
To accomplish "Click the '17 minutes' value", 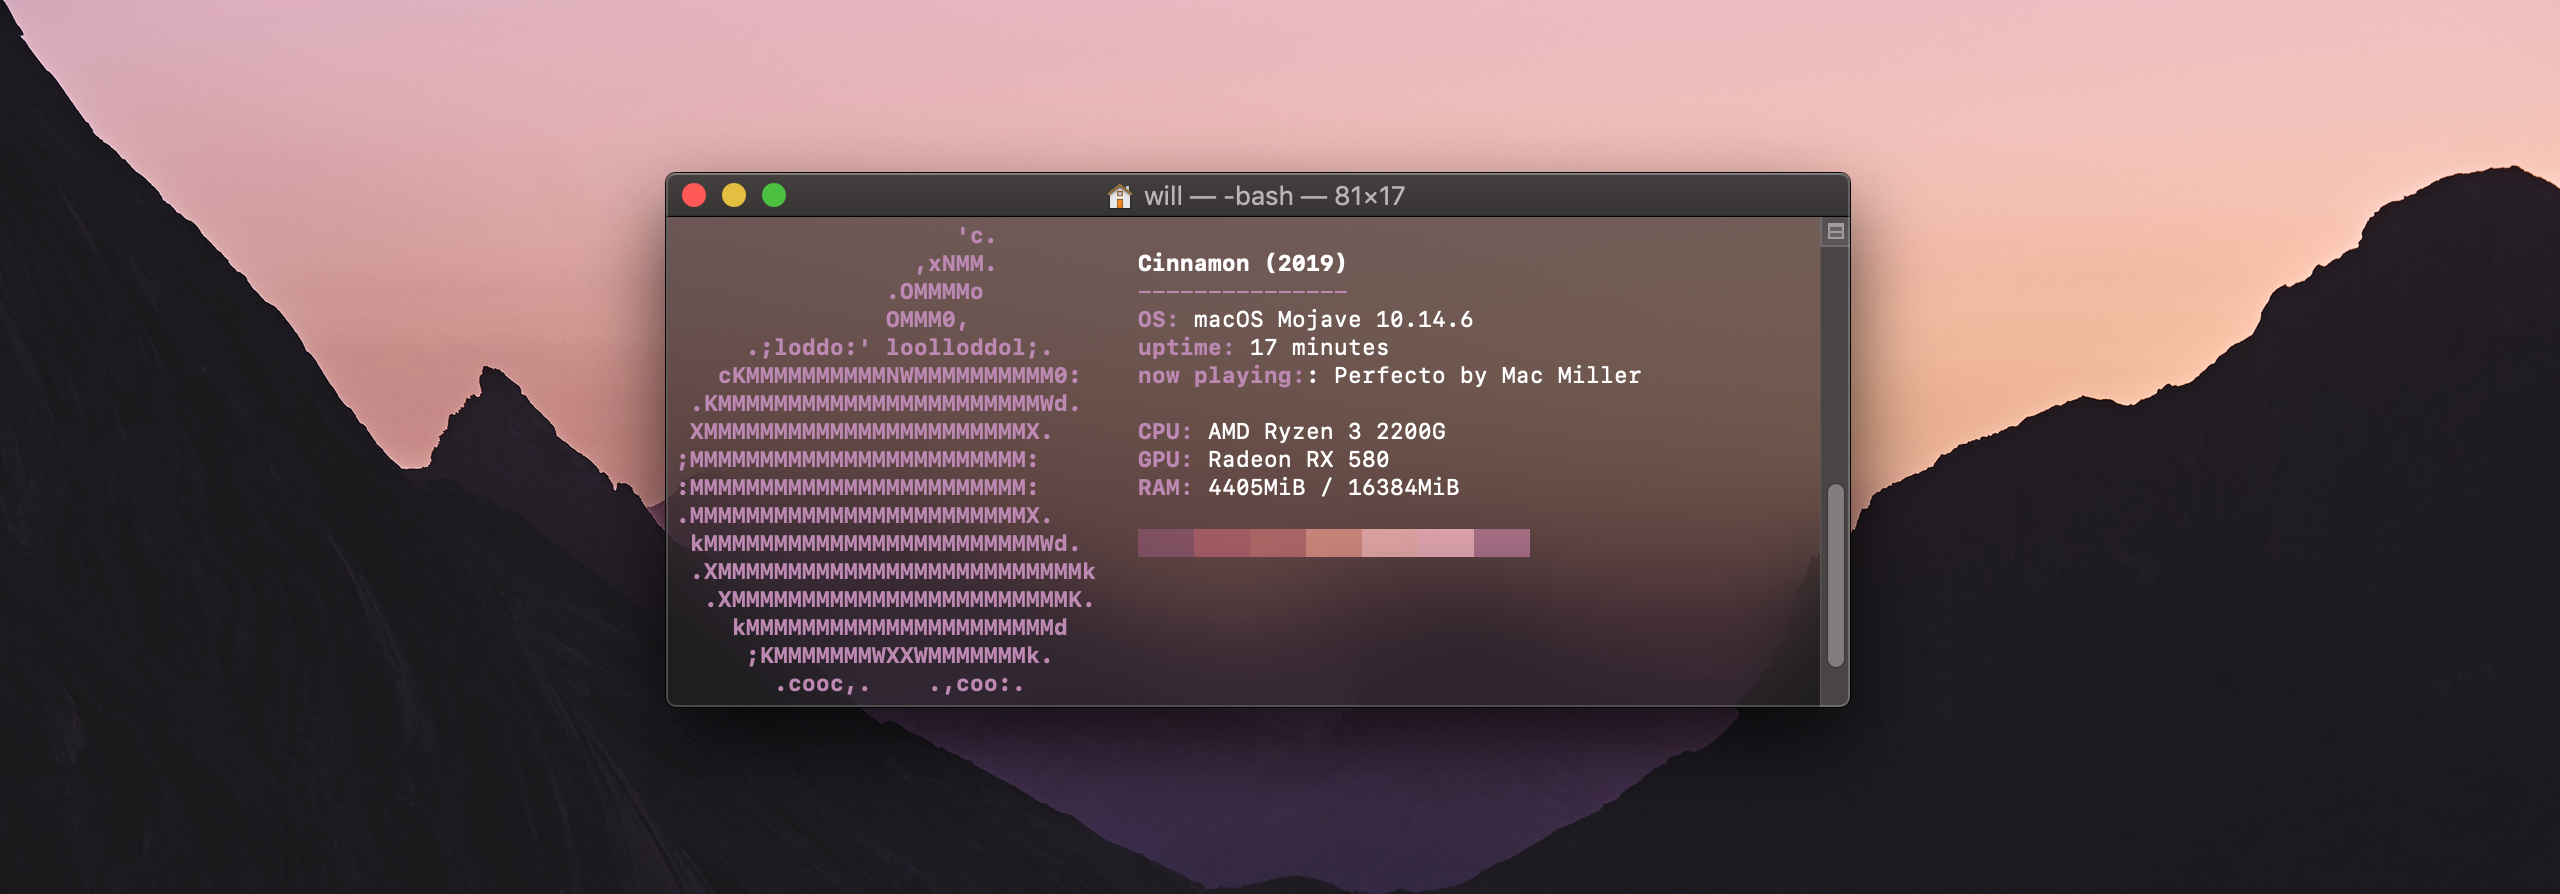I will coord(1319,347).
